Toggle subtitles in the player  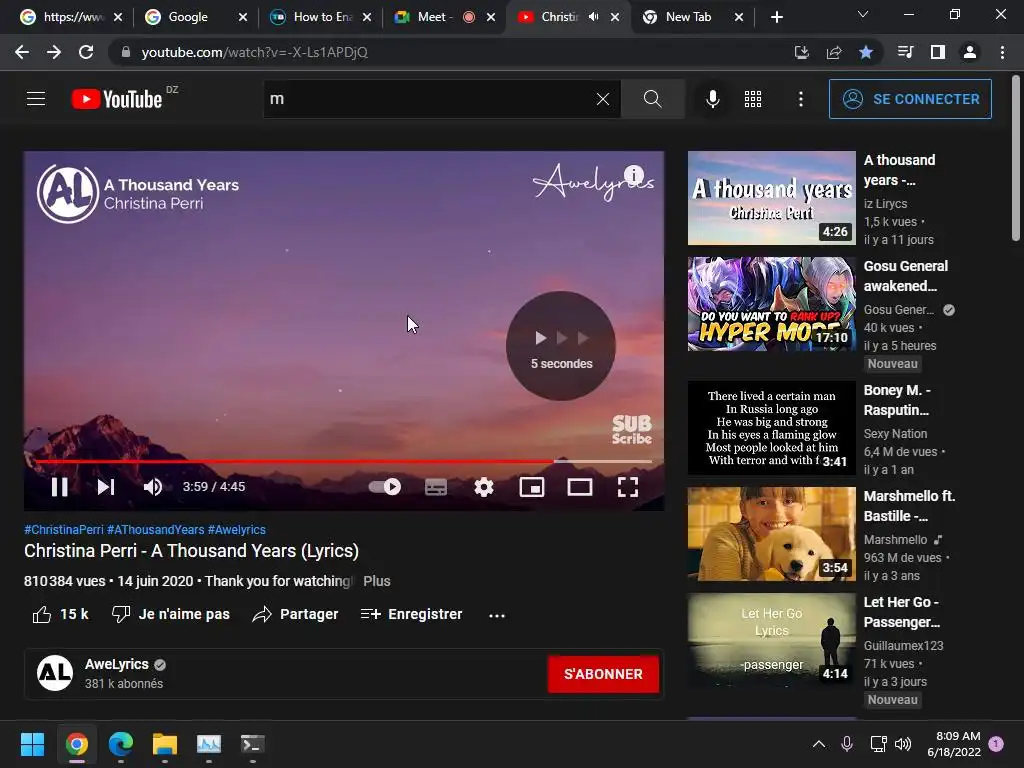click(x=436, y=487)
